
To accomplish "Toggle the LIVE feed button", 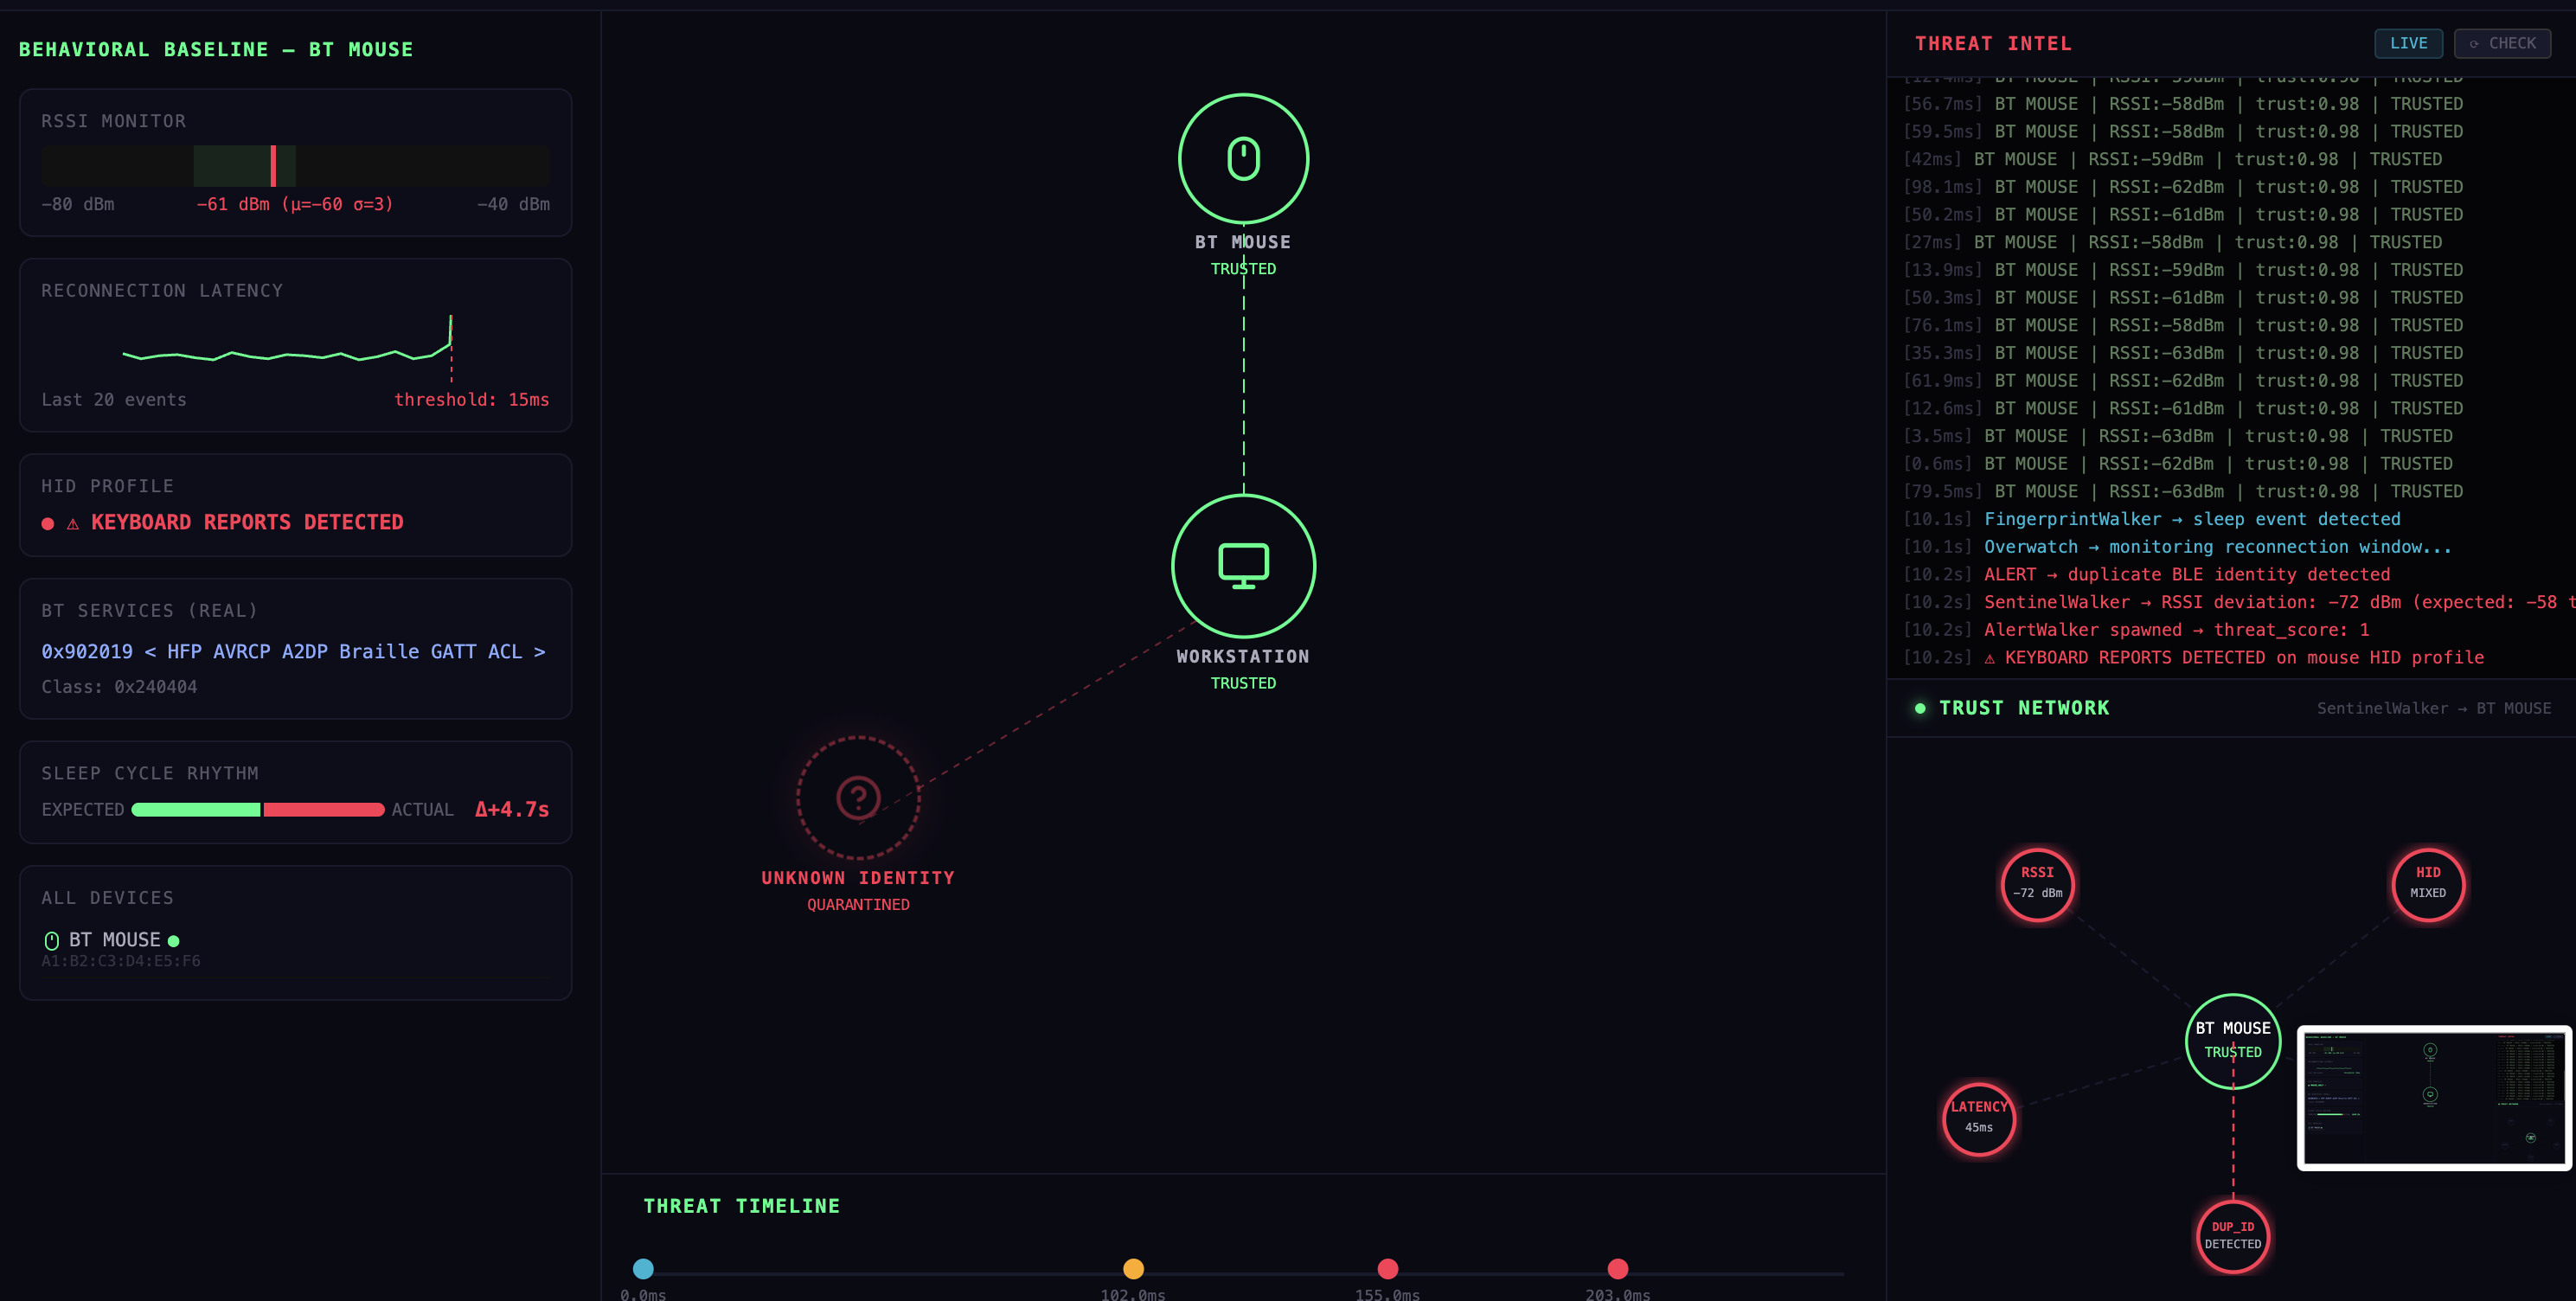I will tap(2408, 43).
